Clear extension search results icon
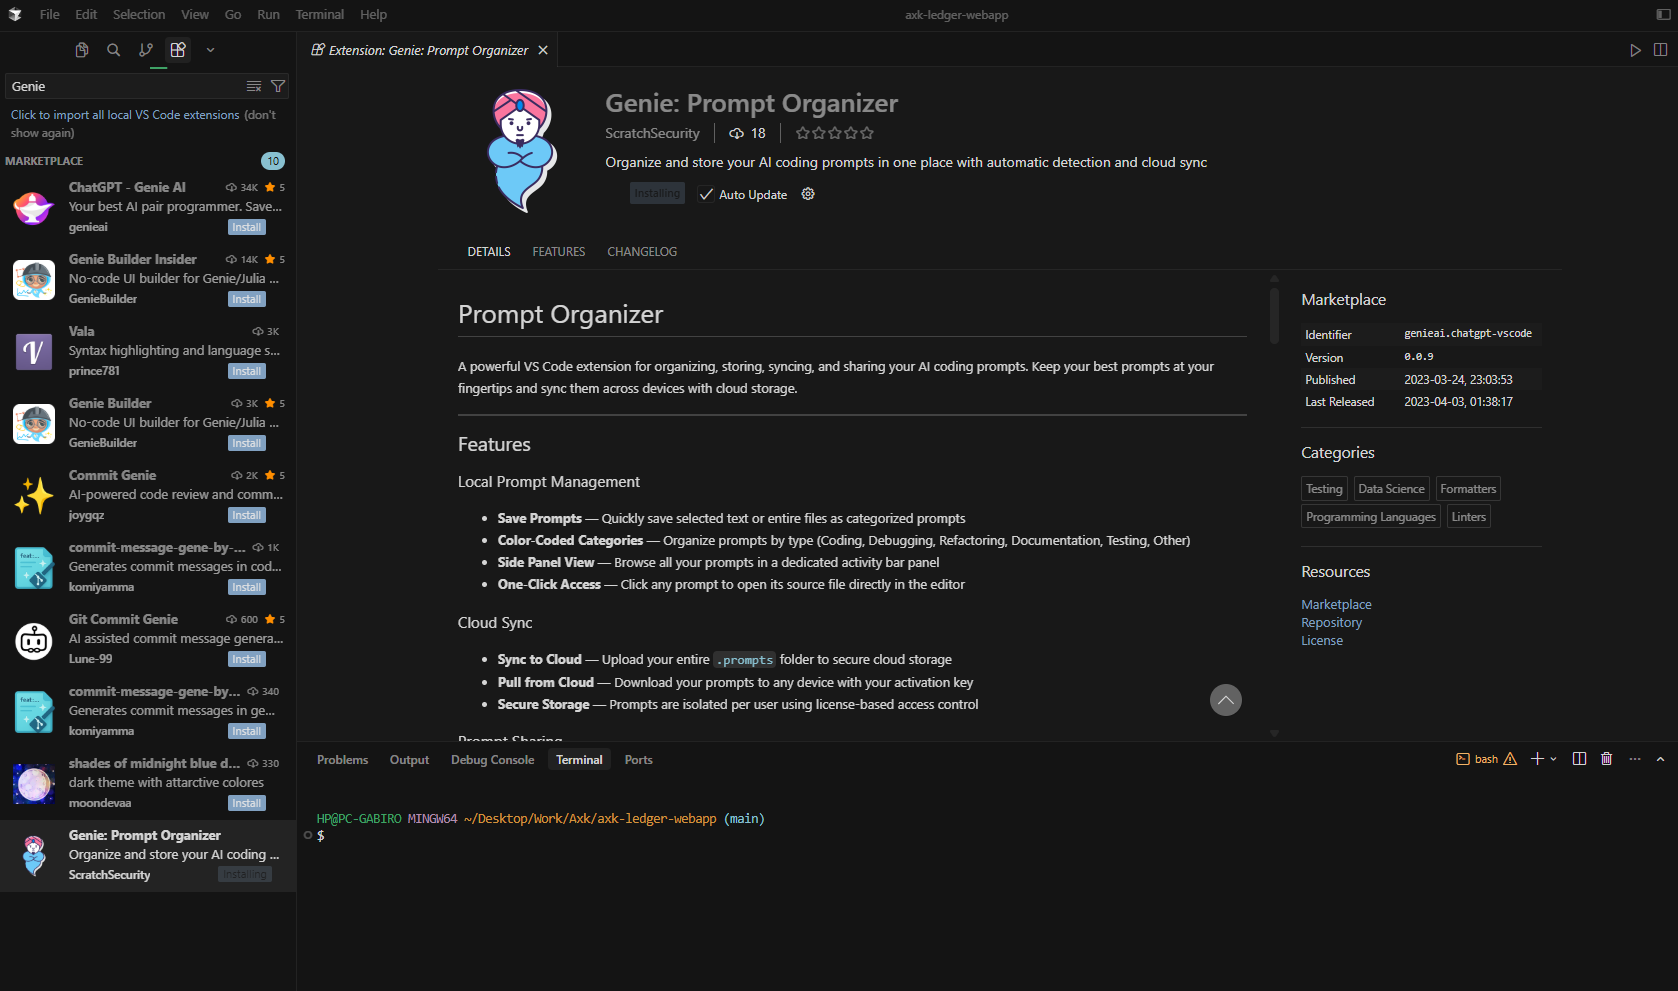1678x991 pixels. coord(253,86)
